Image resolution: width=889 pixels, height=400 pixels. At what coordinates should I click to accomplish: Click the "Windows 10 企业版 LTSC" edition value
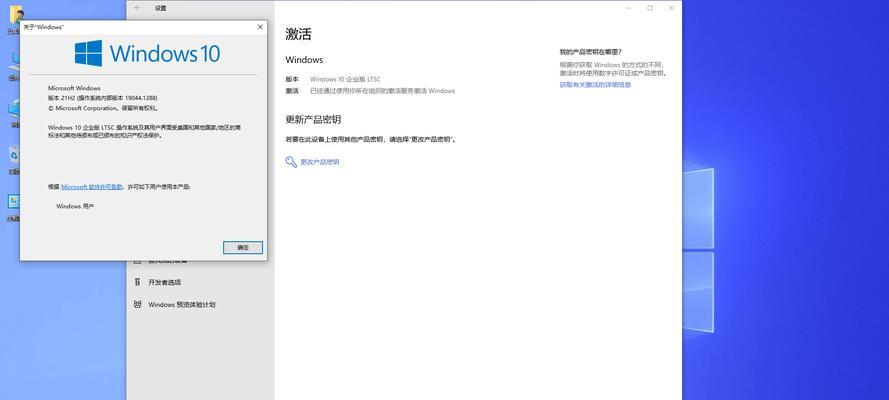click(345, 79)
